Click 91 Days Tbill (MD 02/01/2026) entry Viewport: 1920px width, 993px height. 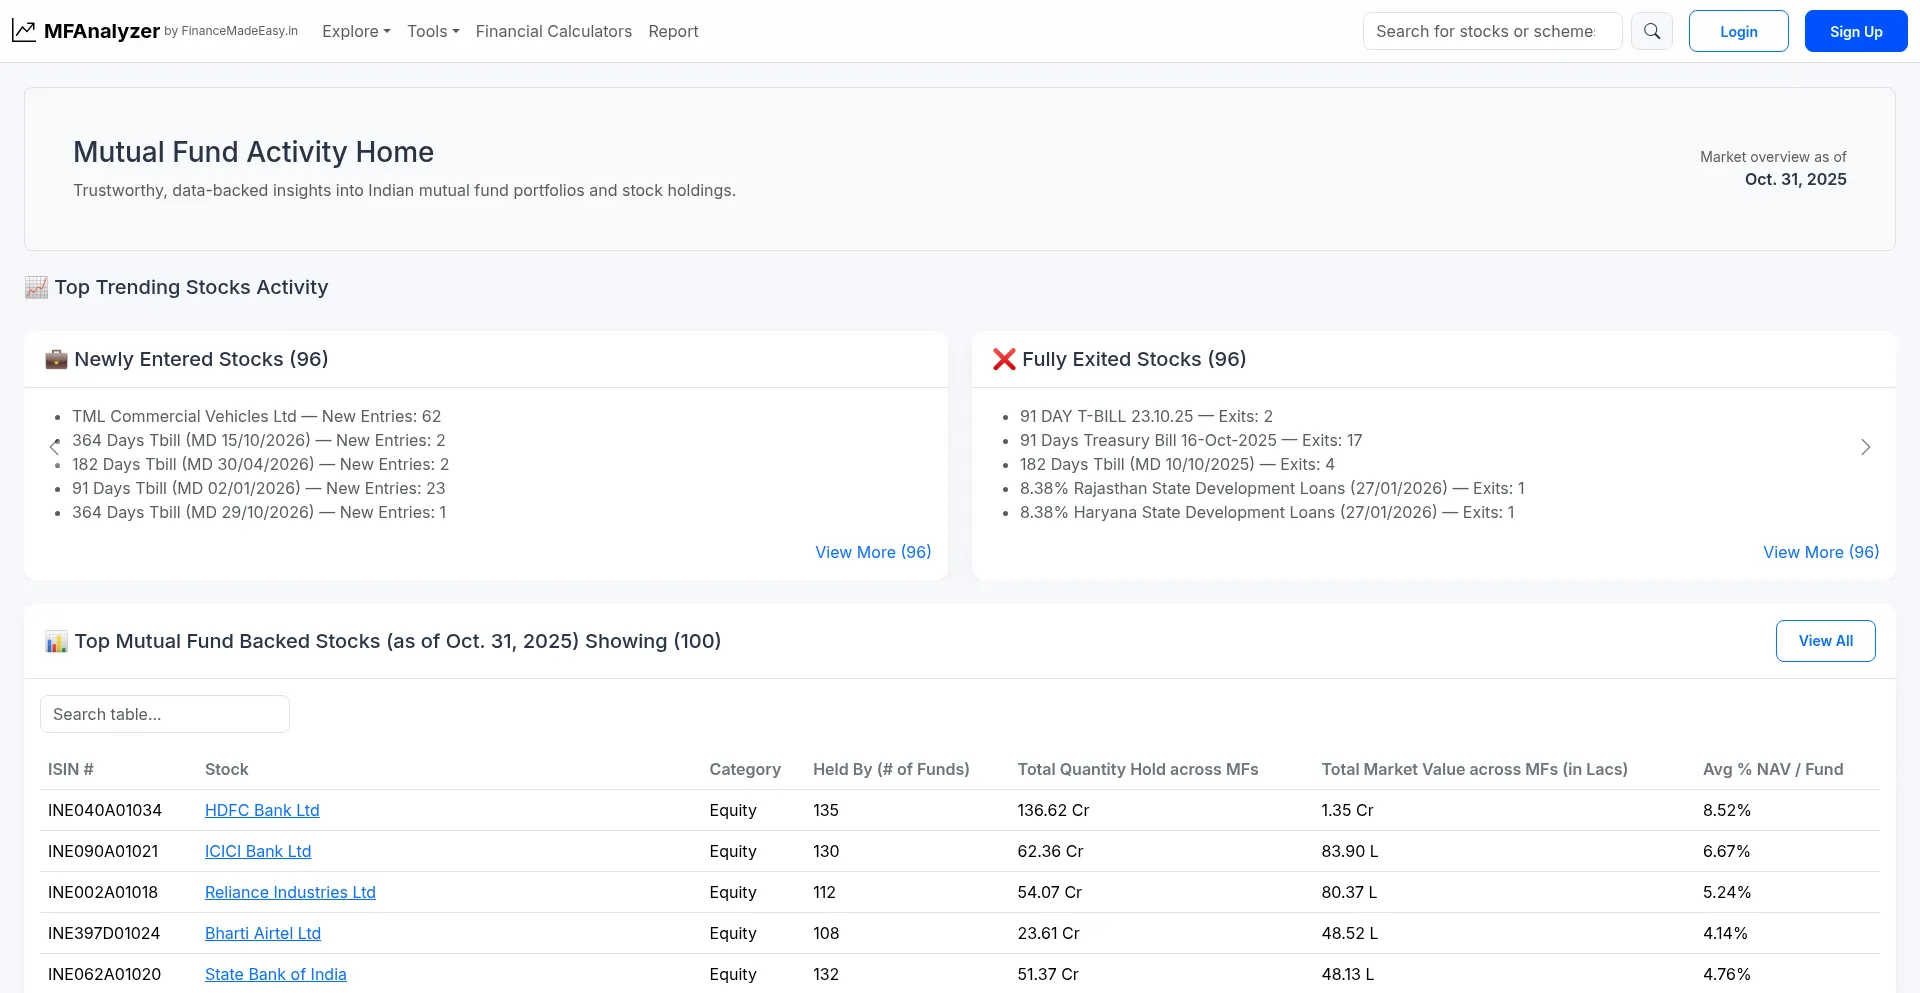click(259, 488)
